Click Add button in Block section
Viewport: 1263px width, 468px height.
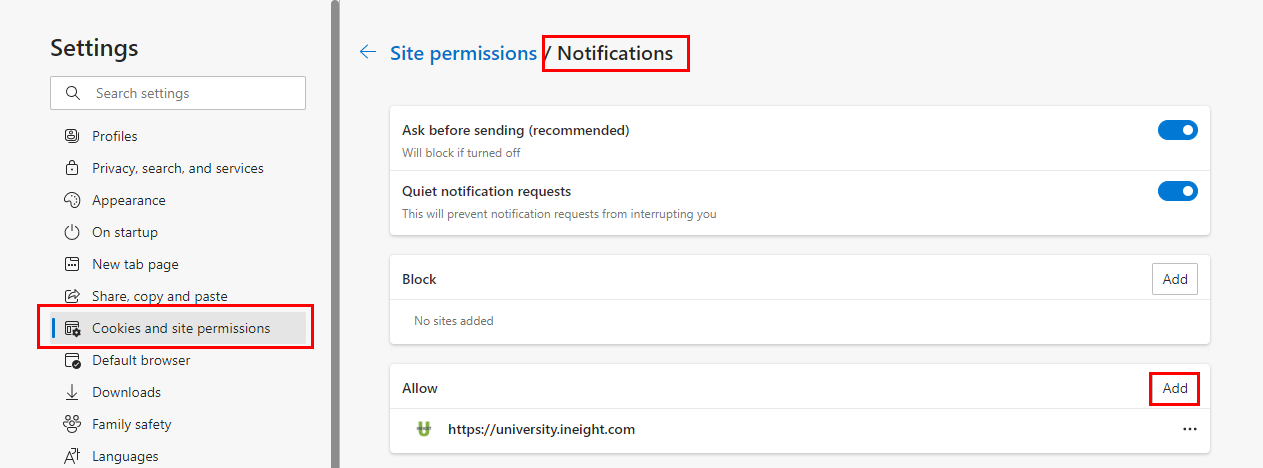pyautogui.click(x=1175, y=279)
